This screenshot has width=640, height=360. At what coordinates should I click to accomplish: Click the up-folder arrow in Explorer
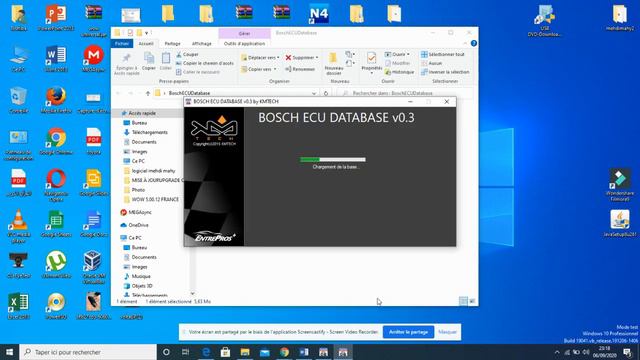[x=148, y=93]
